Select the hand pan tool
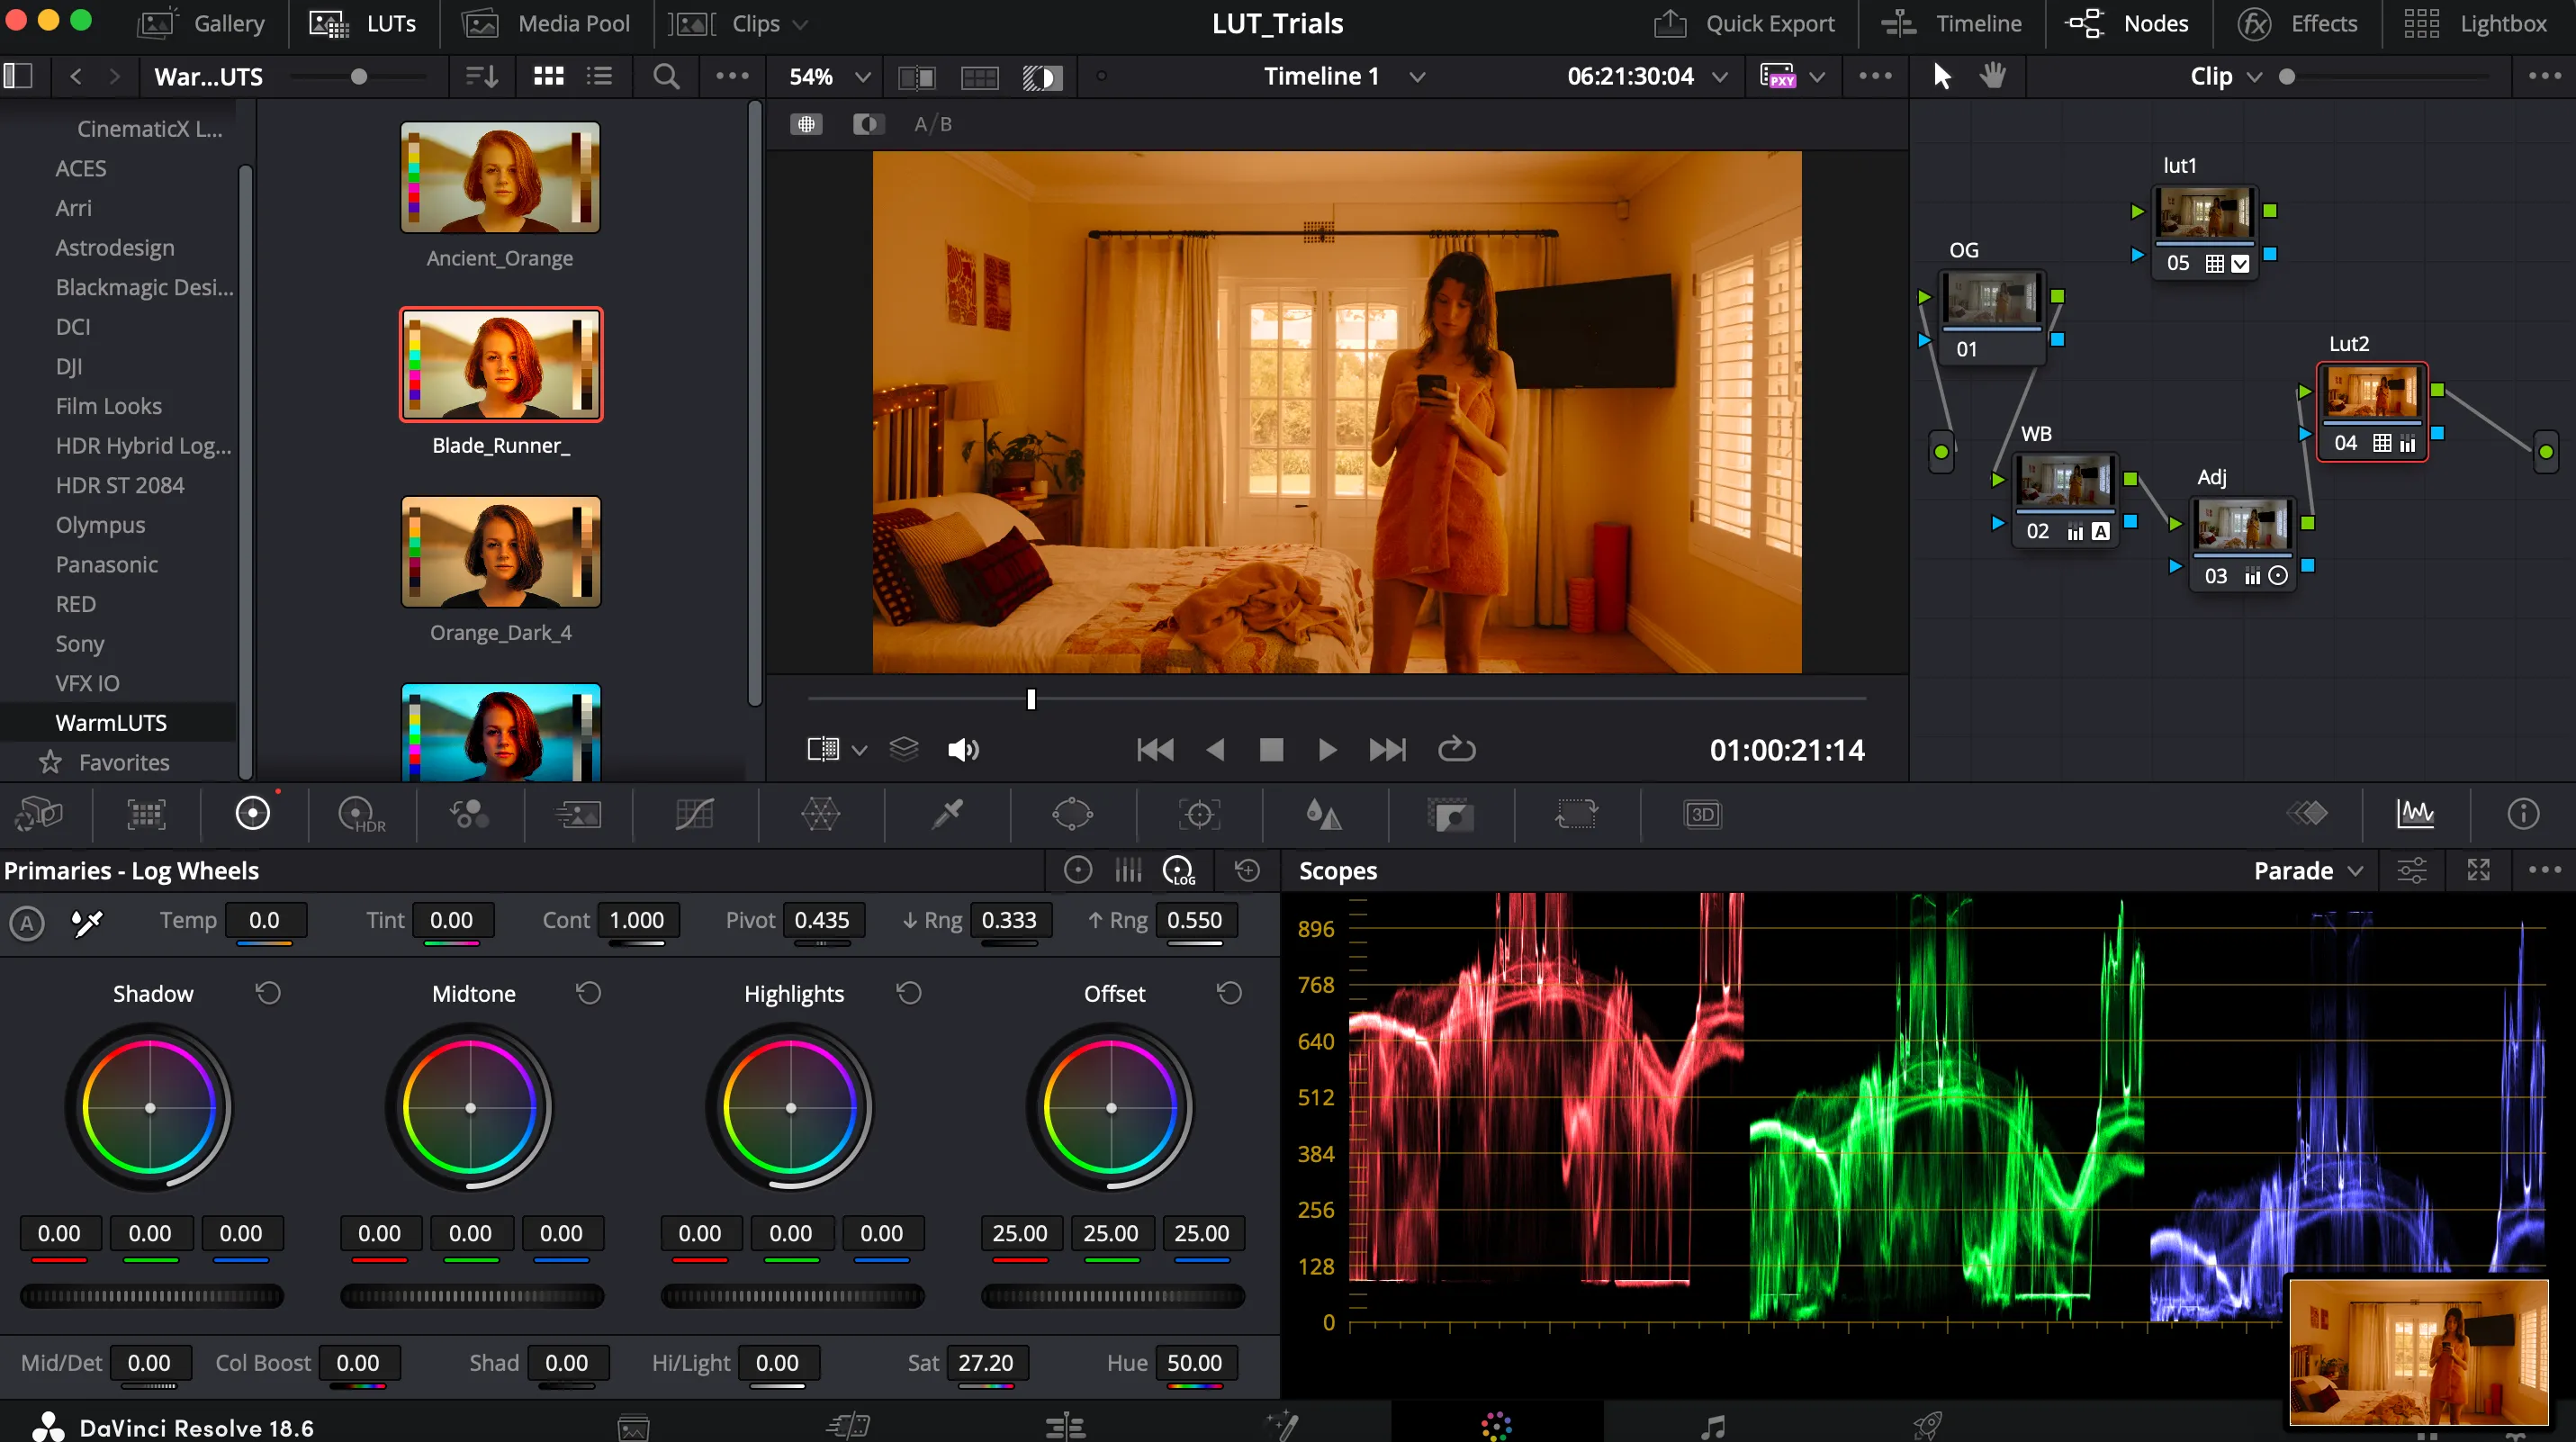The width and height of the screenshot is (2576, 1442). tap(1992, 76)
